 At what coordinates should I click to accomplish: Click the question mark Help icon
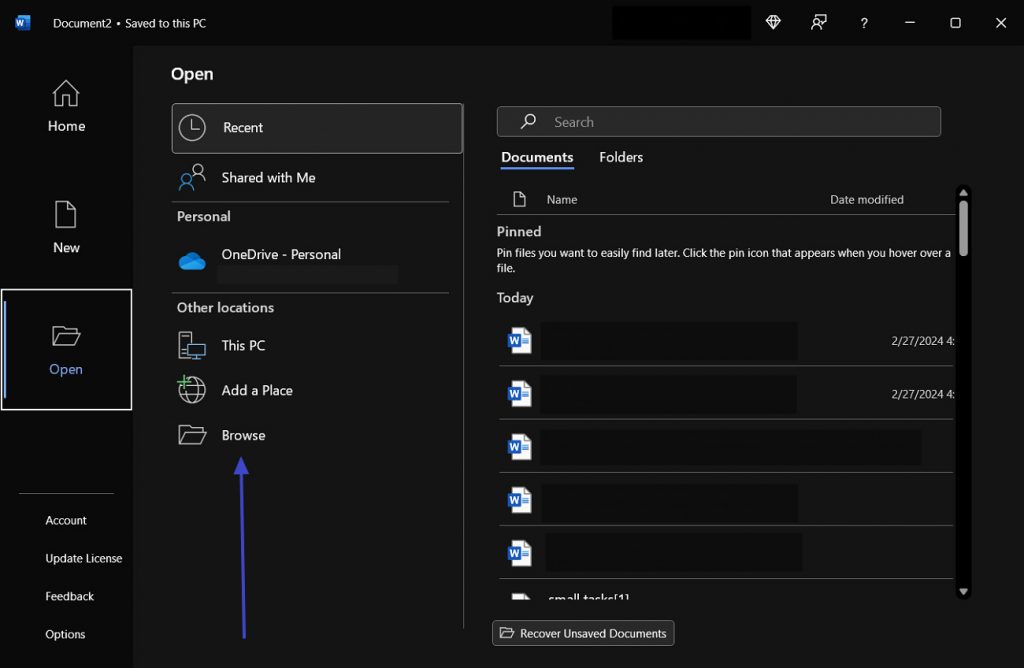click(864, 23)
